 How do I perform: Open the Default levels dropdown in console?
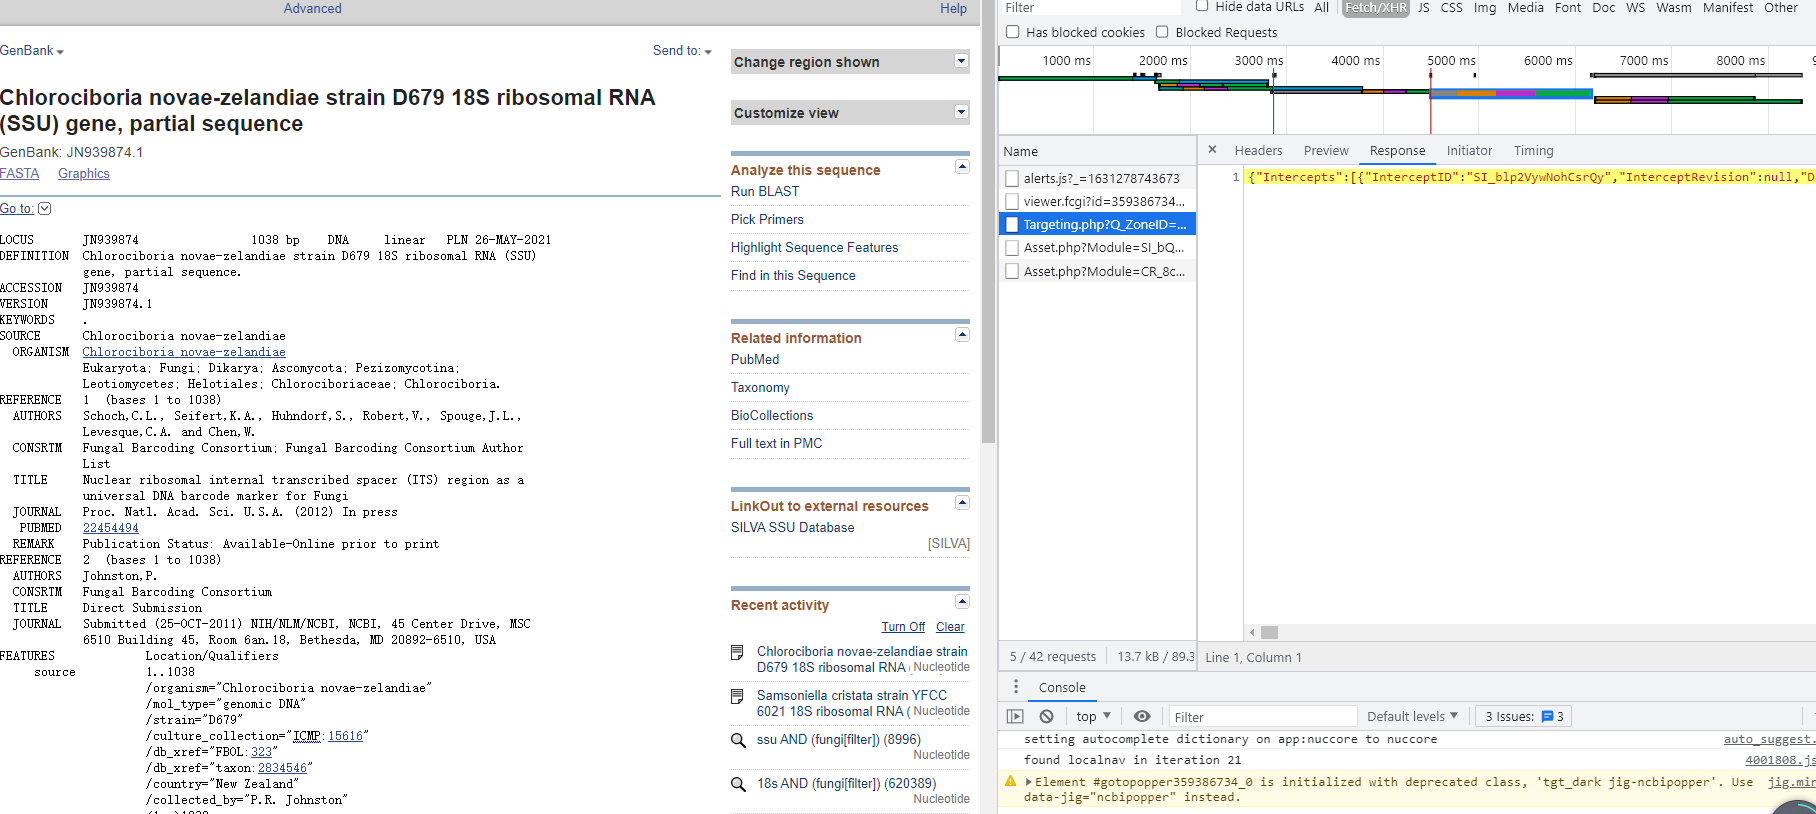[x=1412, y=716]
